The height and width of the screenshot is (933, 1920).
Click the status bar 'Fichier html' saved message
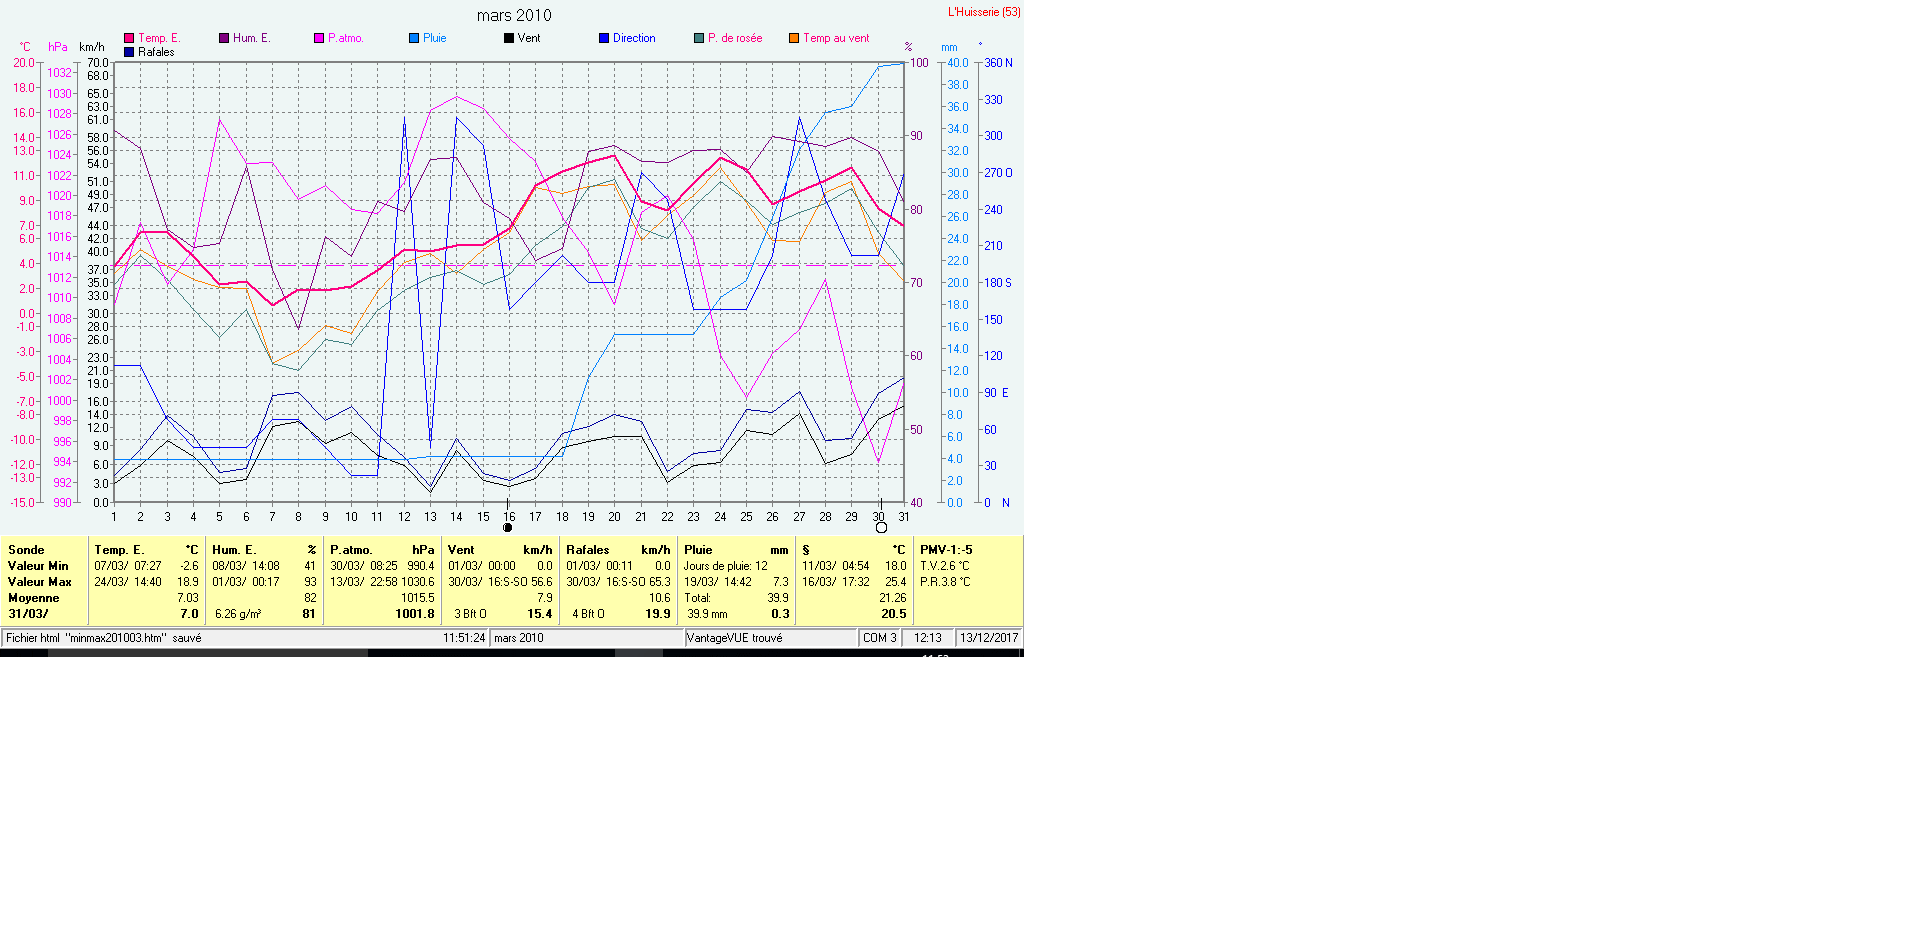pos(104,638)
